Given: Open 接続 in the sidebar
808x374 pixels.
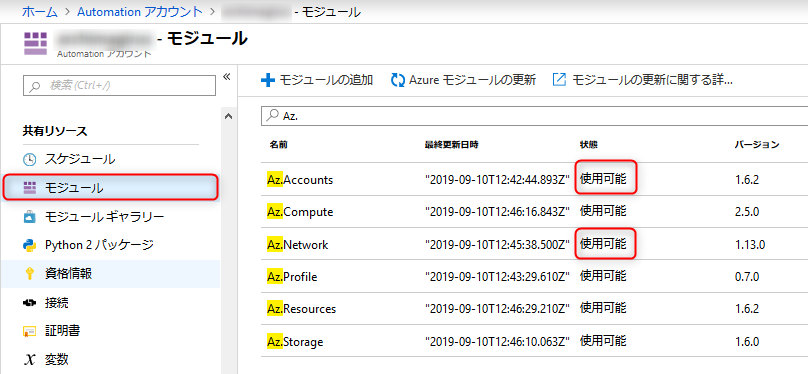Looking at the screenshot, I should click(x=57, y=302).
